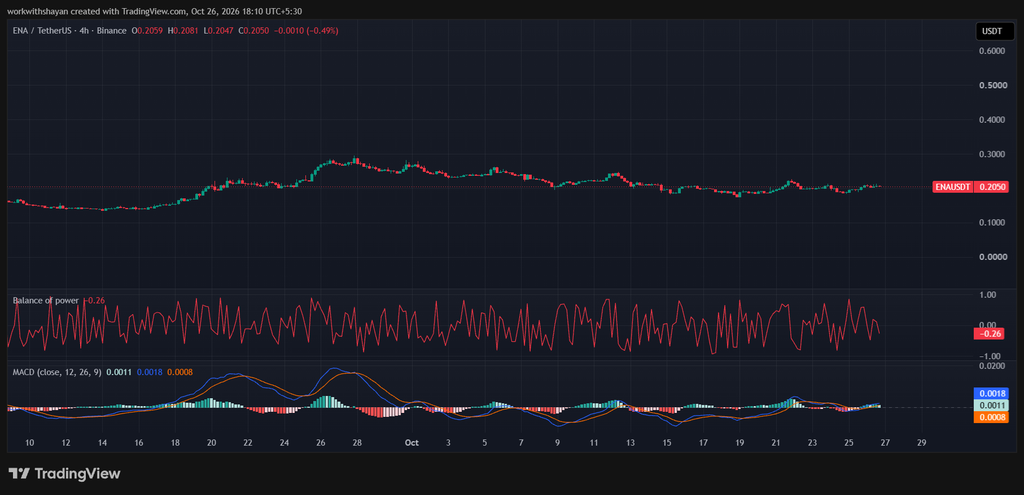Select the Balance of power indicator title
The height and width of the screenshot is (495, 1024).
pos(46,300)
